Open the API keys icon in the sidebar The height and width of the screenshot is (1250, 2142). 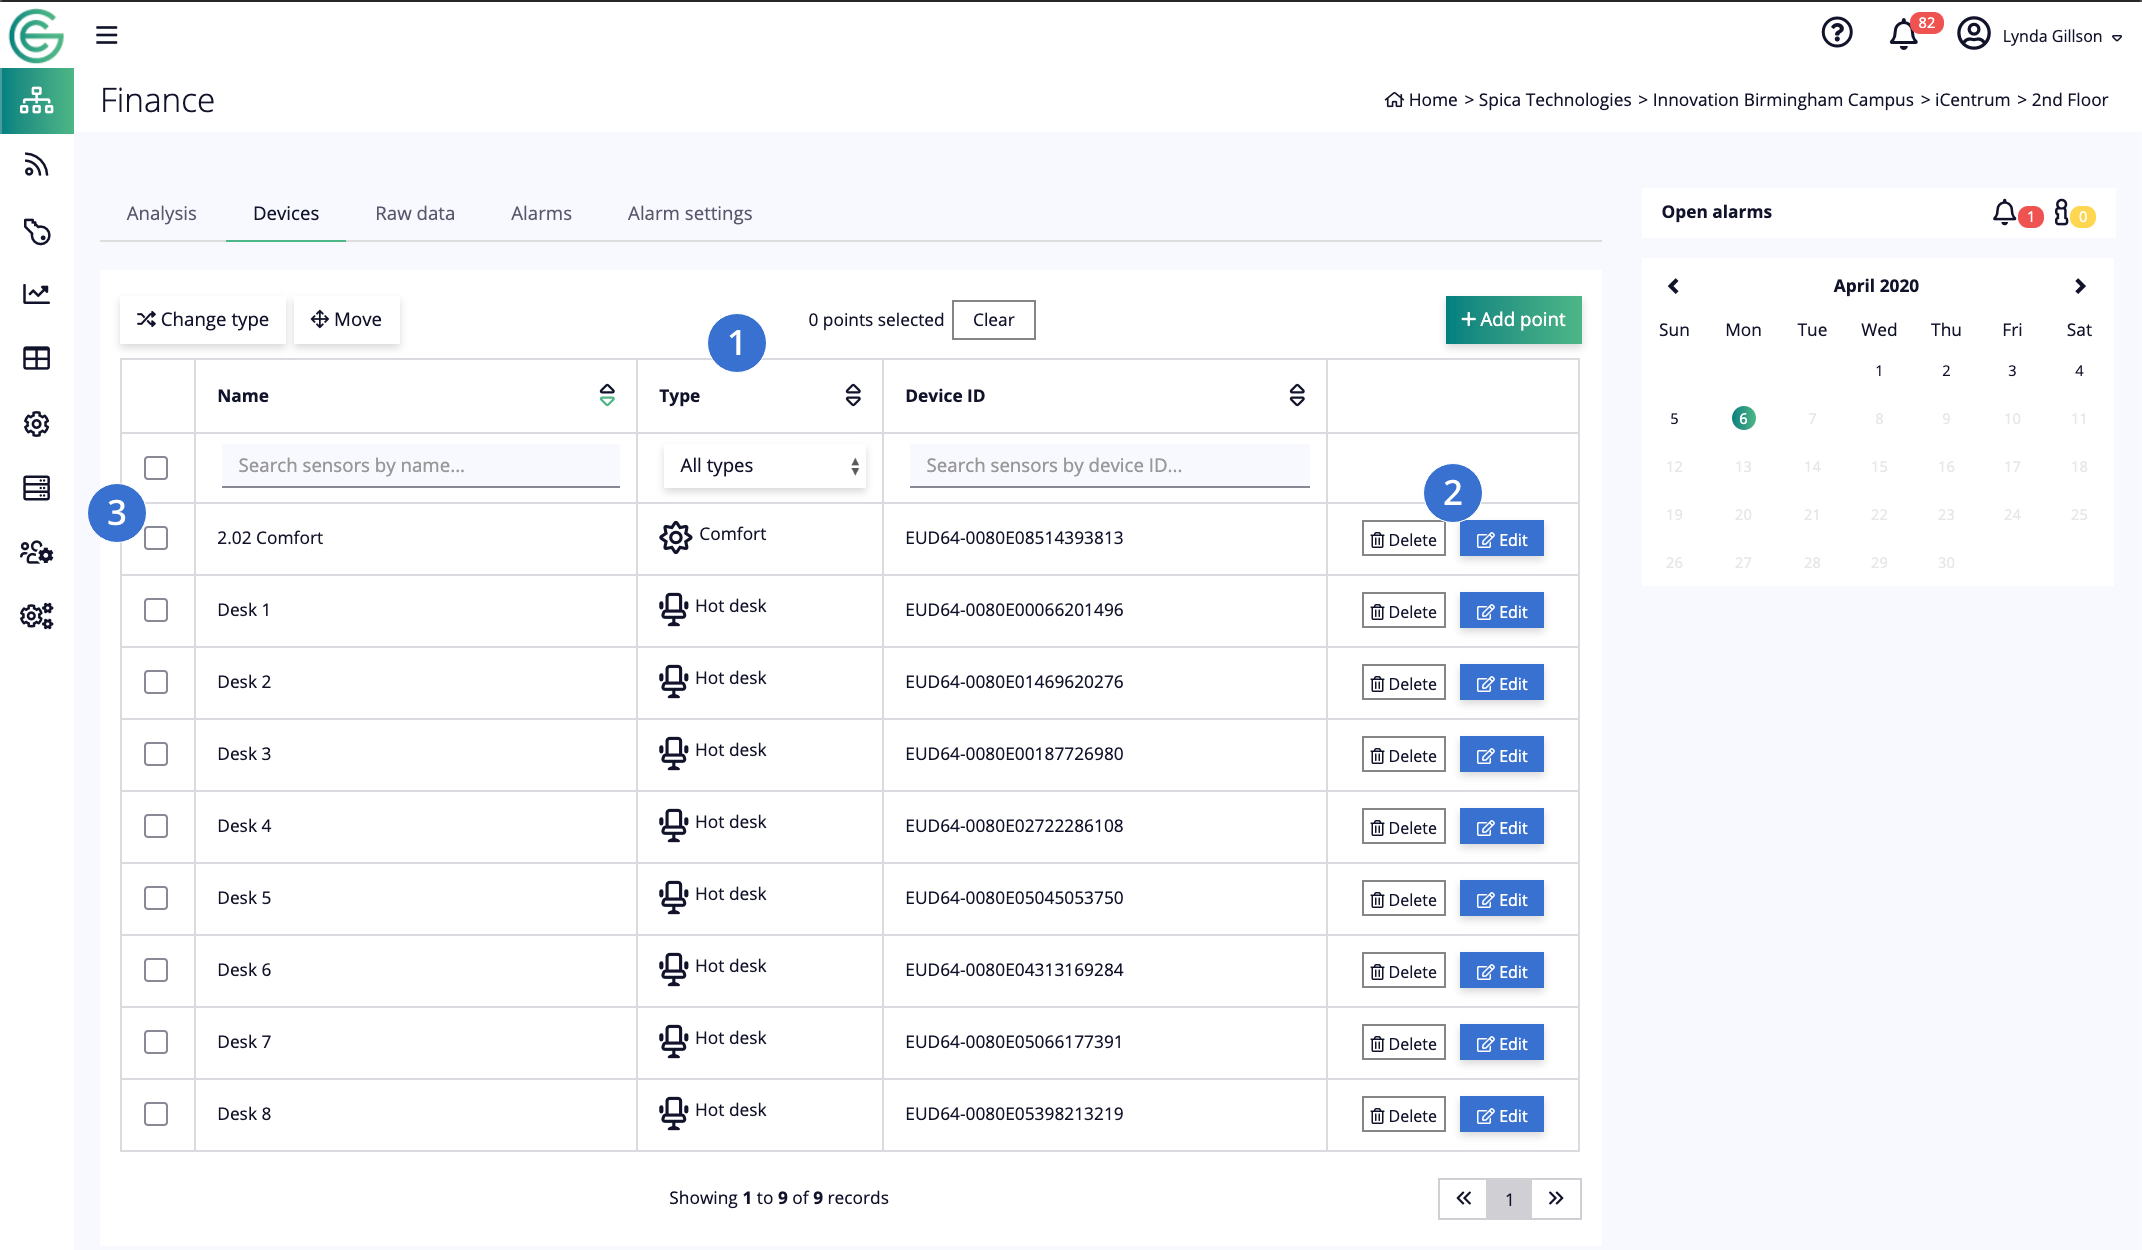(37, 232)
